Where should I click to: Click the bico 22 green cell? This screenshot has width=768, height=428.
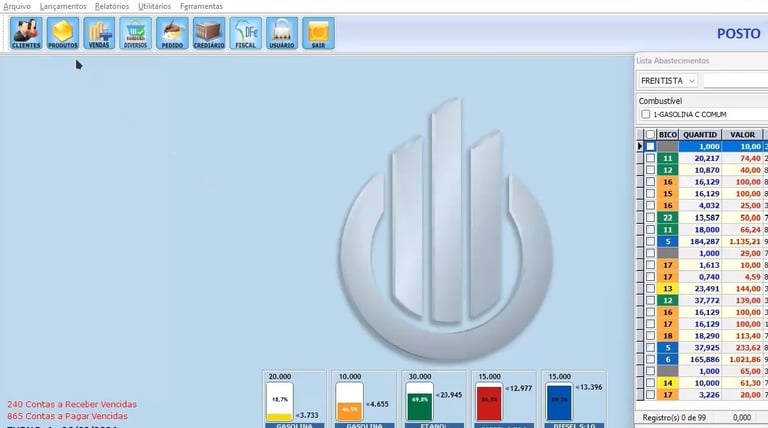pyautogui.click(x=668, y=217)
